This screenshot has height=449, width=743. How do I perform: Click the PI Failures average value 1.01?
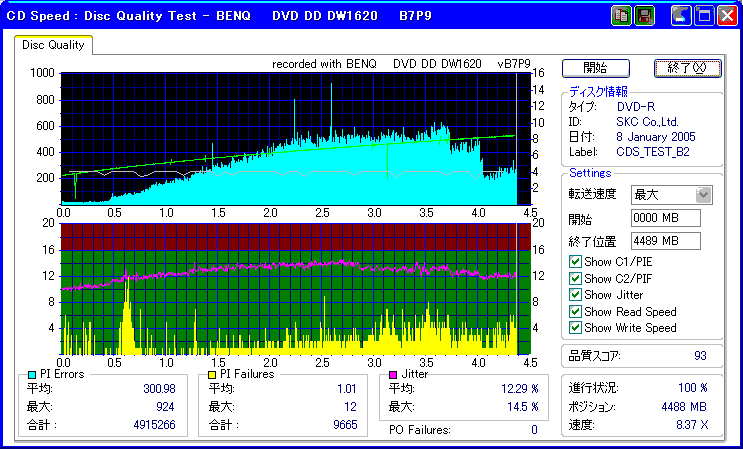[x=347, y=389]
